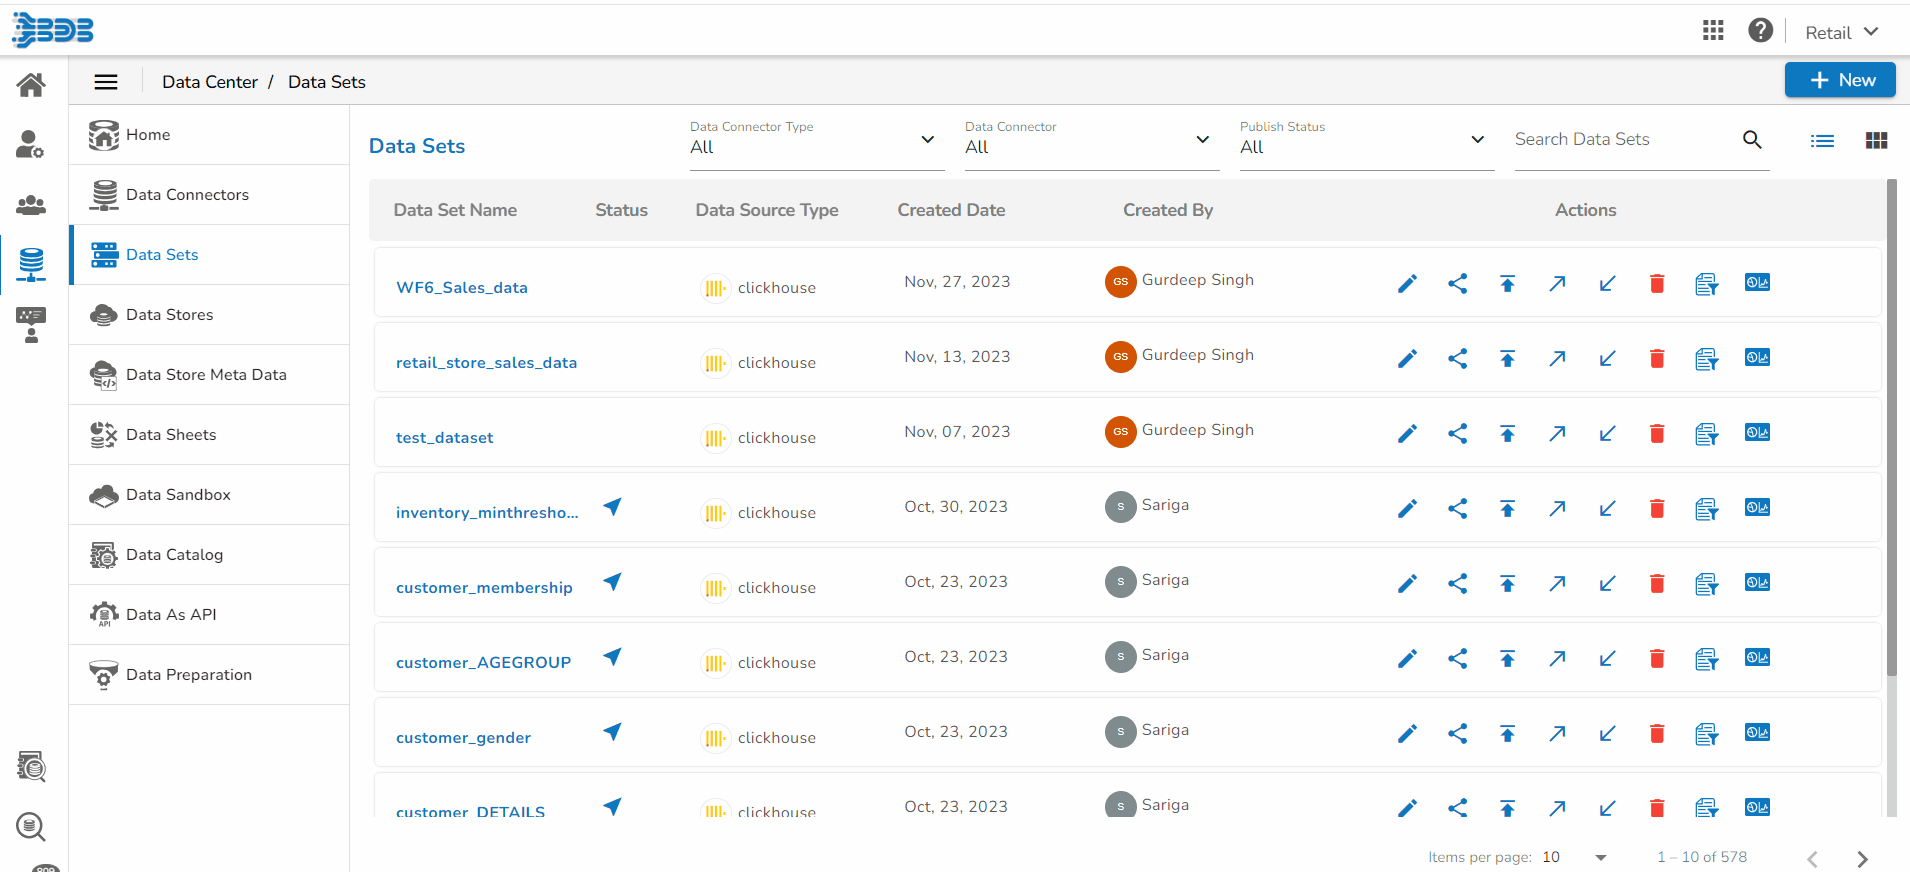Image resolution: width=1910 pixels, height=872 pixels.
Task: Go to Data Preparation menu item
Action: tap(188, 675)
